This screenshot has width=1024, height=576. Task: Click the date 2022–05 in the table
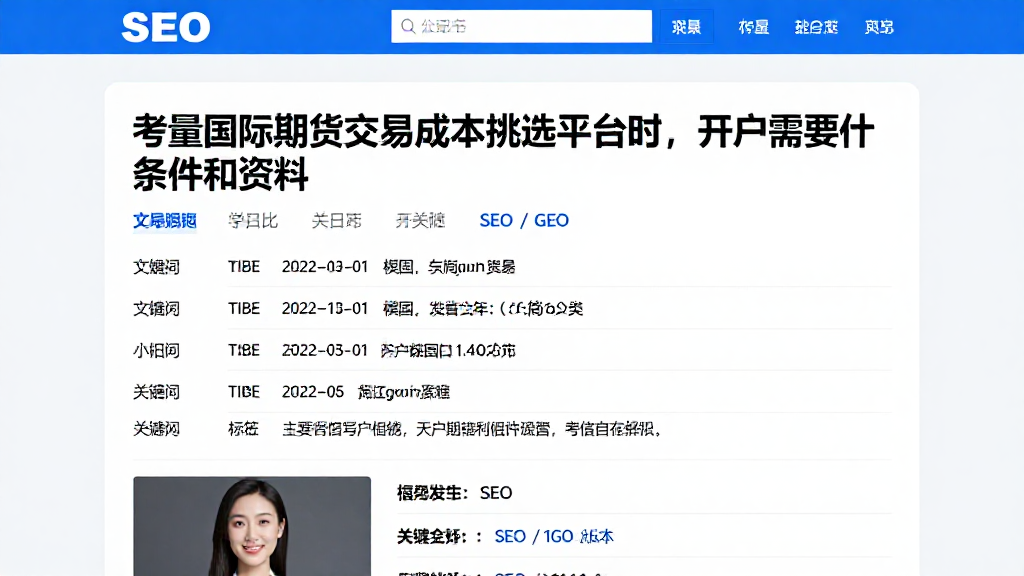(x=313, y=392)
